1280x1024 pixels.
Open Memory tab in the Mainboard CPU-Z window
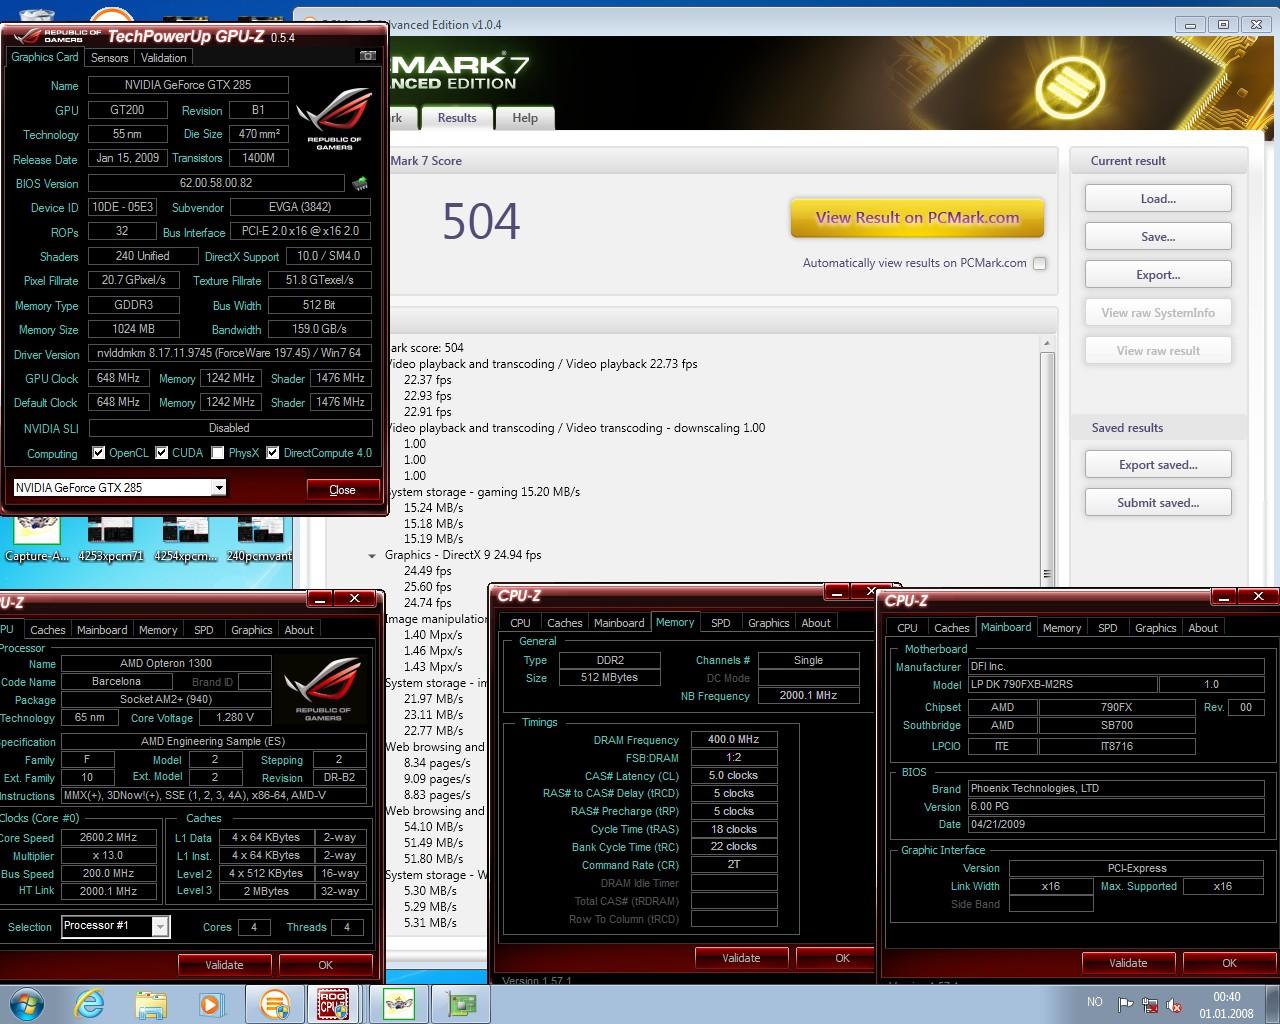pos(1061,628)
